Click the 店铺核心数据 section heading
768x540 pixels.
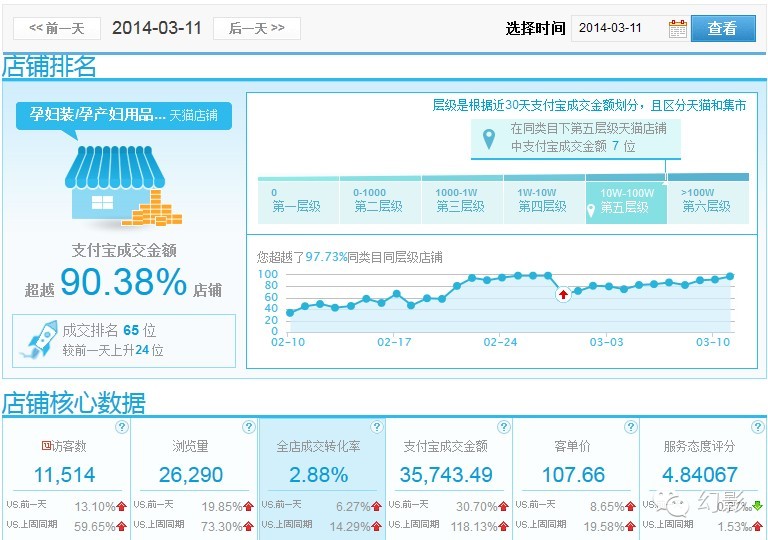pyautogui.click(x=73, y=403)
